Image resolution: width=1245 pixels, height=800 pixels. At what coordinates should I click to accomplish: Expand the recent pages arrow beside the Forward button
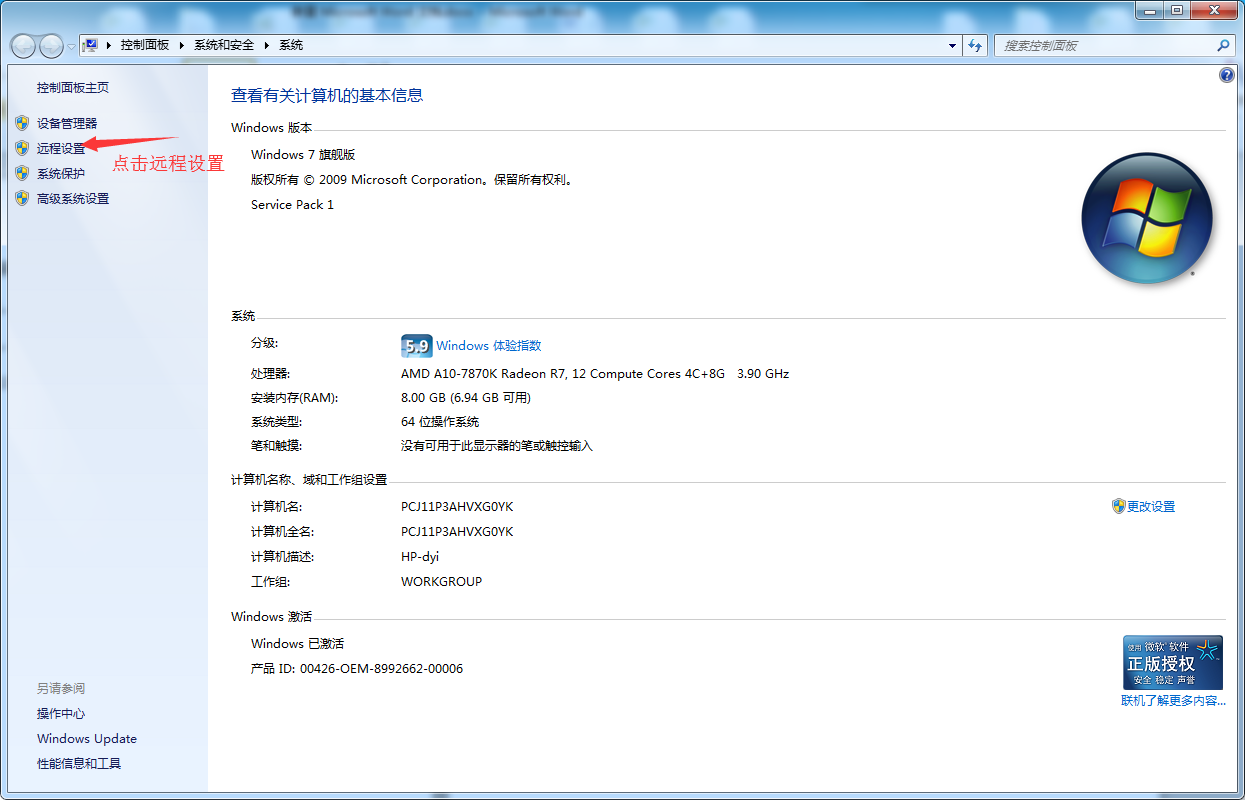(x=70, y=47)
